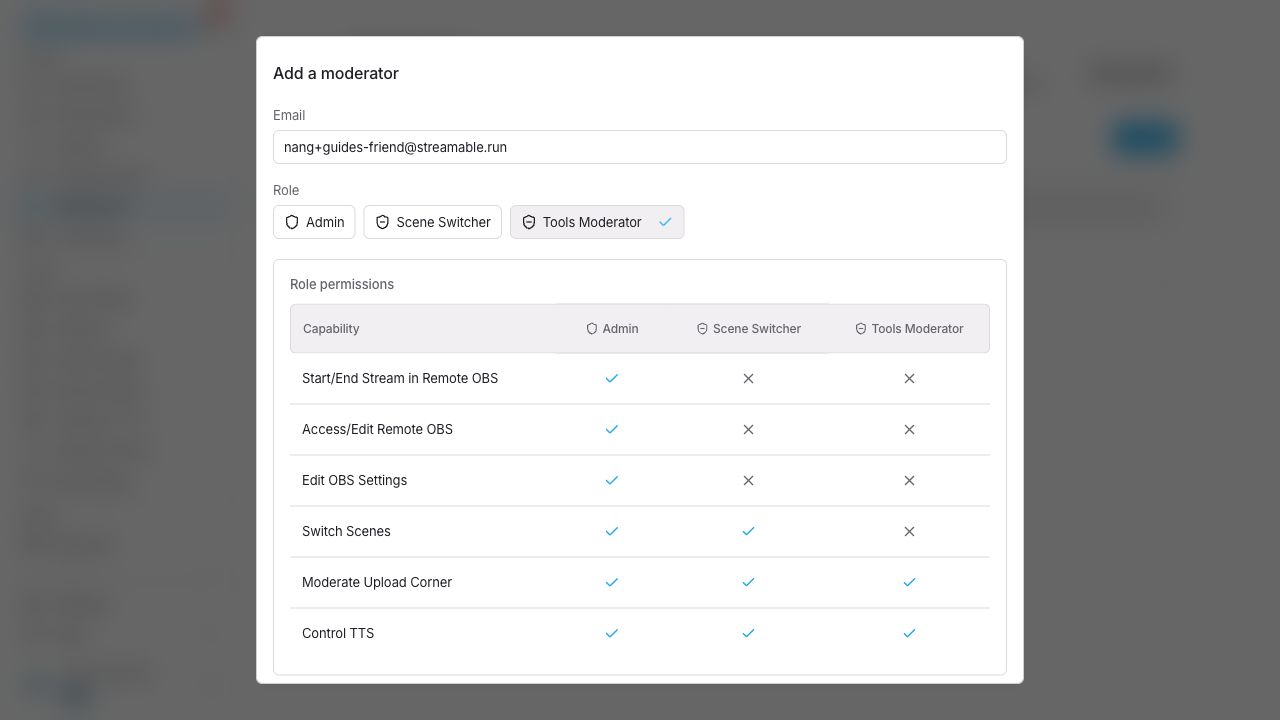Click the Tools Moderator checkmark for Control TTS
Viewport: 1280px width, 720px height.
(x=909, y=634)
